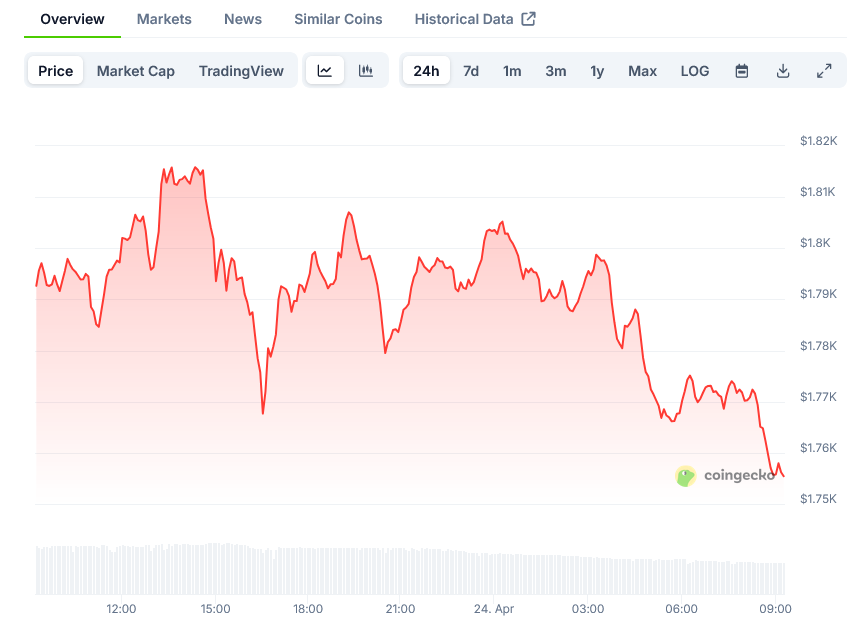Show Max time range
The height and width of the screenshot is (636, 847).
pyautogui.click(x=642, y=71)
